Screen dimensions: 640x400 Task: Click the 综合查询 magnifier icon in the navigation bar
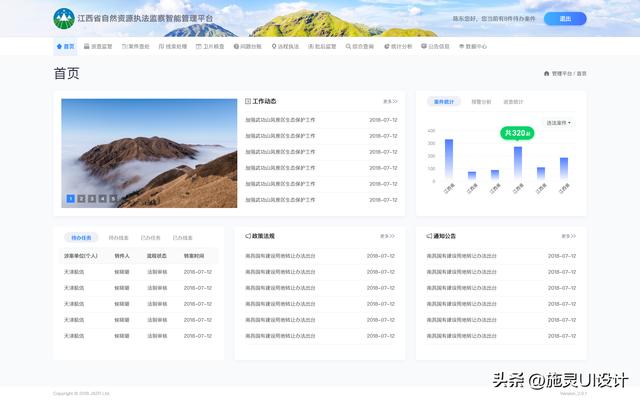(x=348, y=47)
